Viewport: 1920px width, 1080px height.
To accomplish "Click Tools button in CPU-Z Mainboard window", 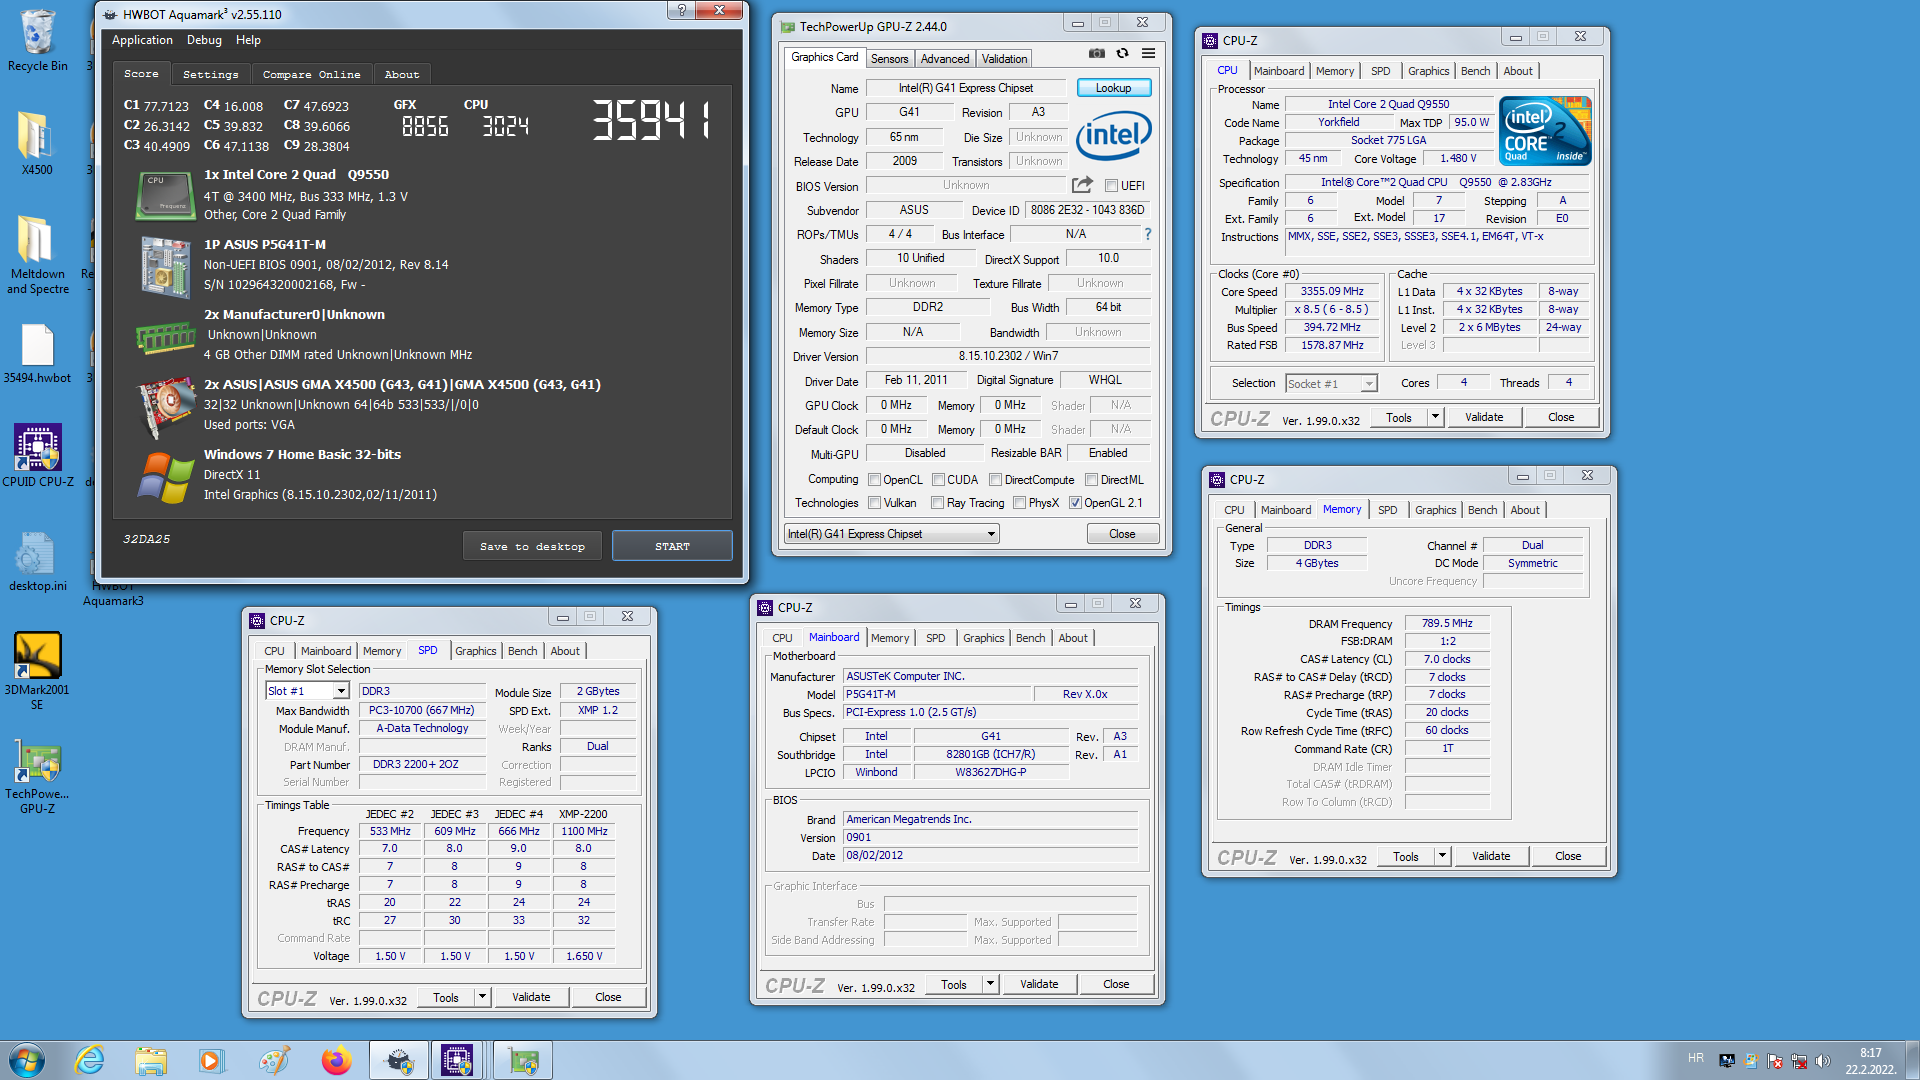I will click(x=954, y=984).
